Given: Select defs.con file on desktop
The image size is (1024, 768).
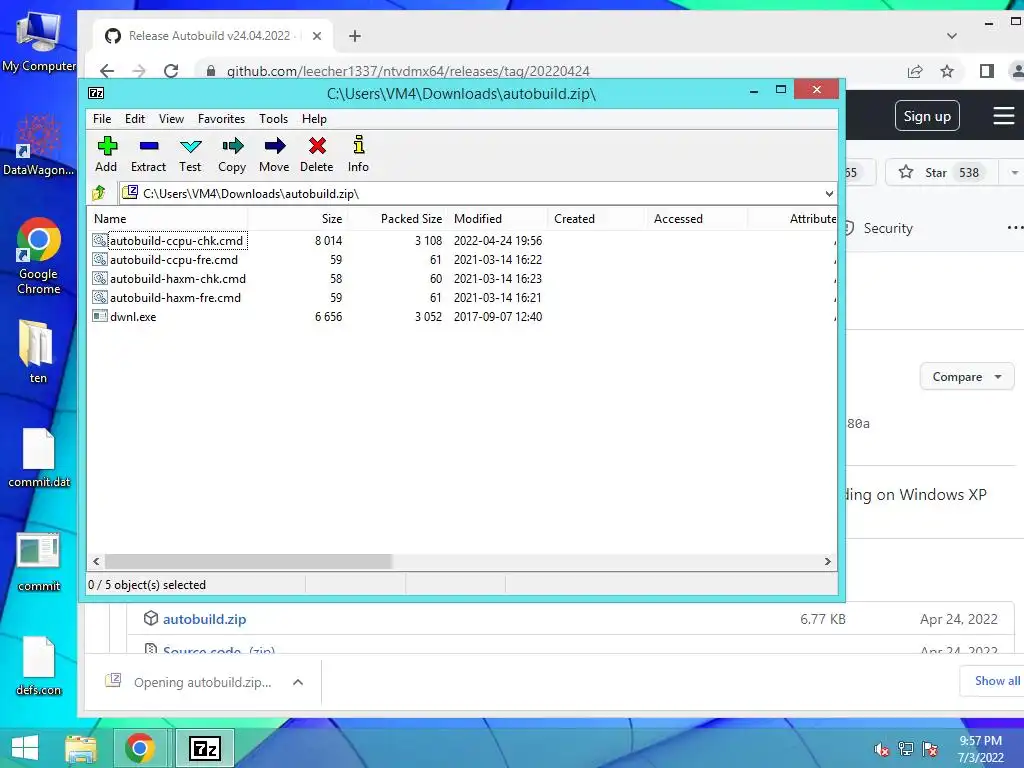Looking at the screenshot, I should (39, 666).
